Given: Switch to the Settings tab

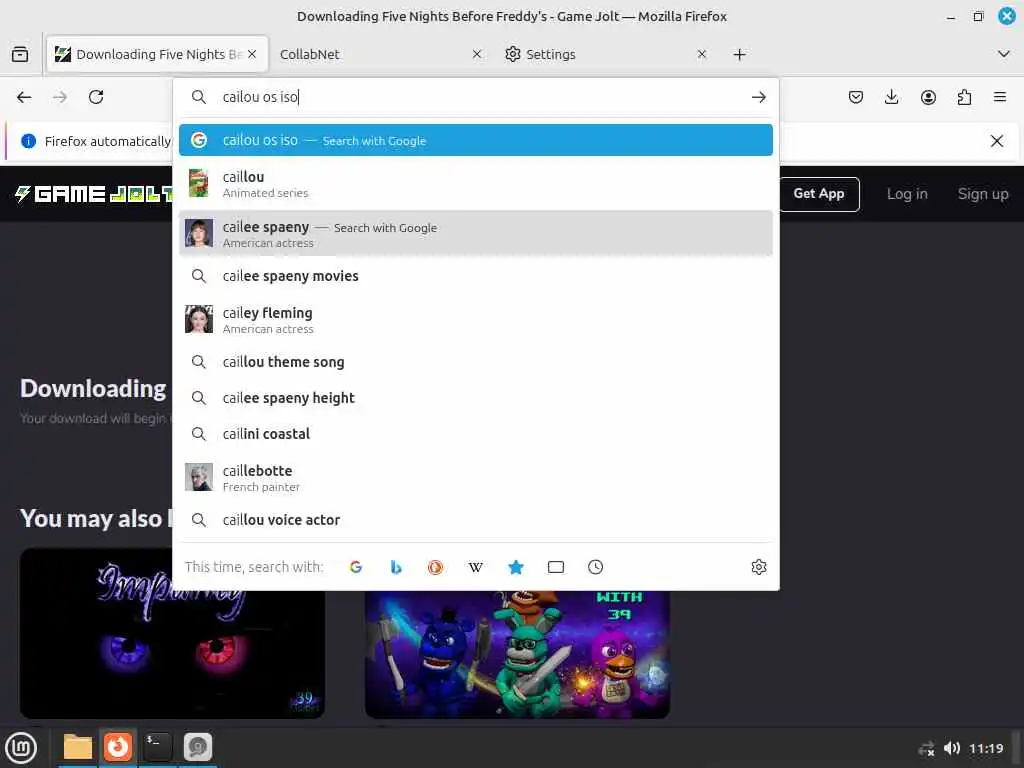Looking at the screenshot, I should click(x=605, y=54).
